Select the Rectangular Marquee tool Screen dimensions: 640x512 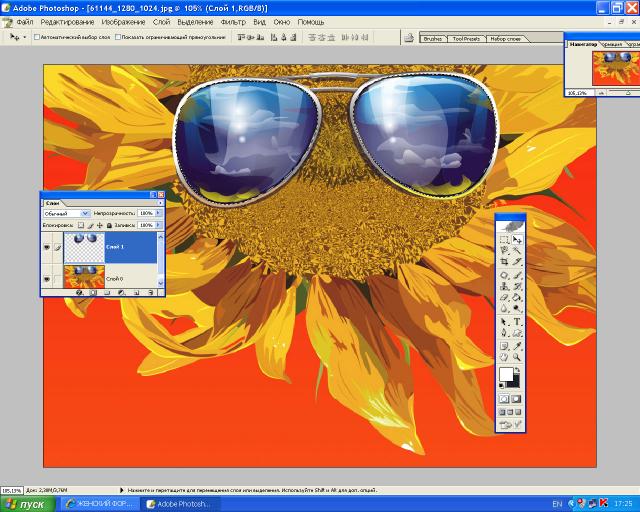pyautogui.click(x=504, y=240)
